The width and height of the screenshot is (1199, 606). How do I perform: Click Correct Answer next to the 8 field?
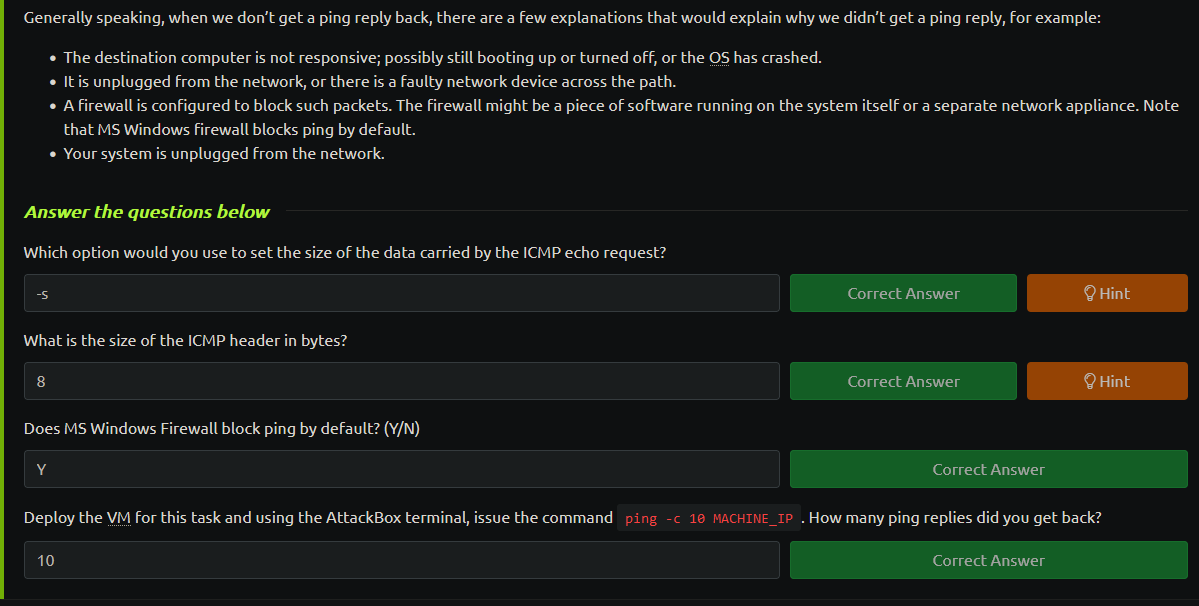[903, 381]
